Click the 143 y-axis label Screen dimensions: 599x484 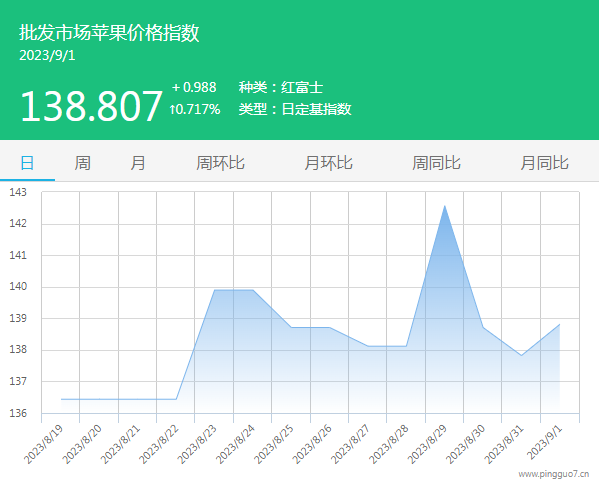coord(18,192)
